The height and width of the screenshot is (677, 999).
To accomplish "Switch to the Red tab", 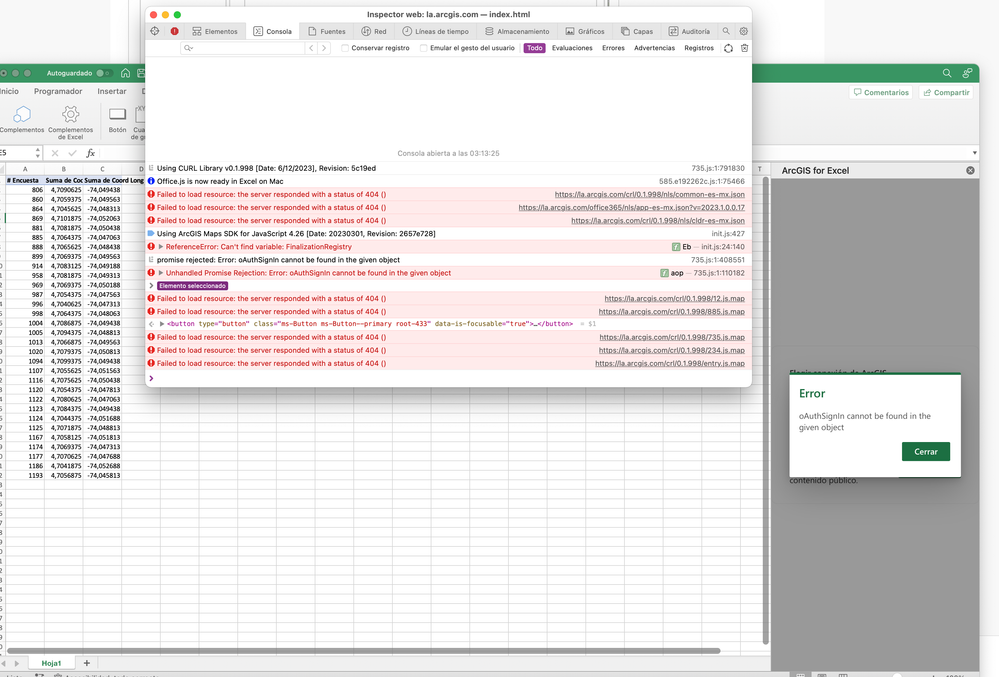I will (374, 31).
